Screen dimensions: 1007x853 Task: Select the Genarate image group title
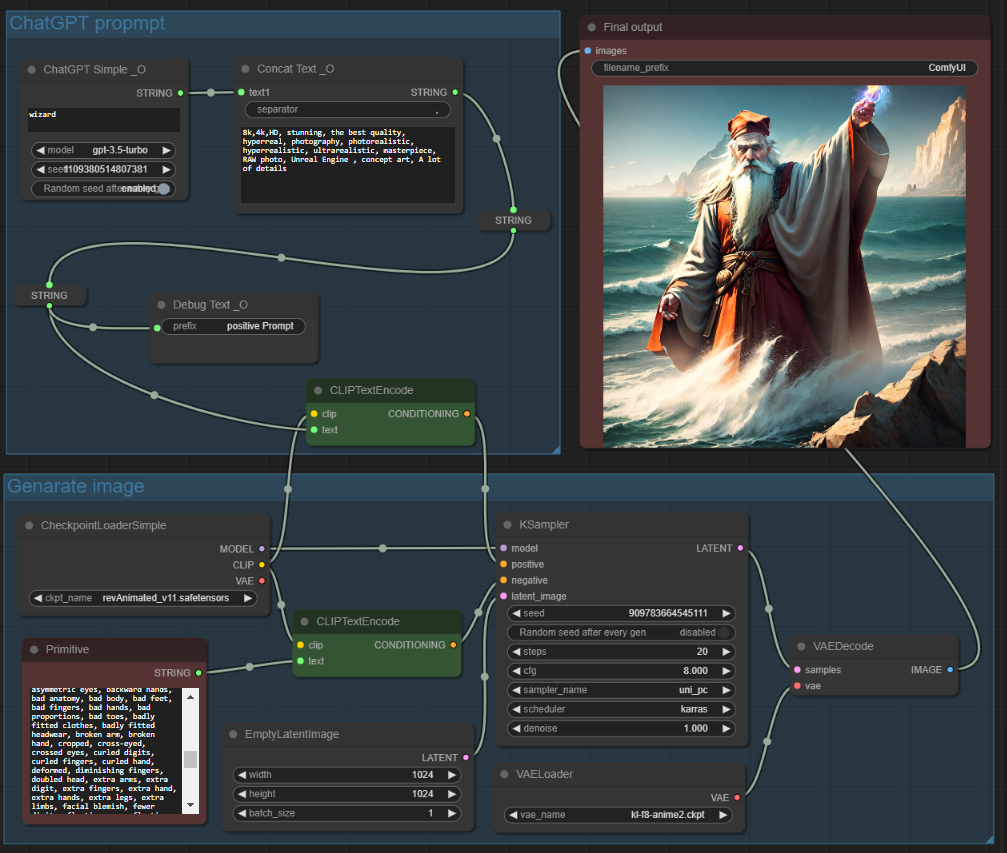[x=75, y=486]
